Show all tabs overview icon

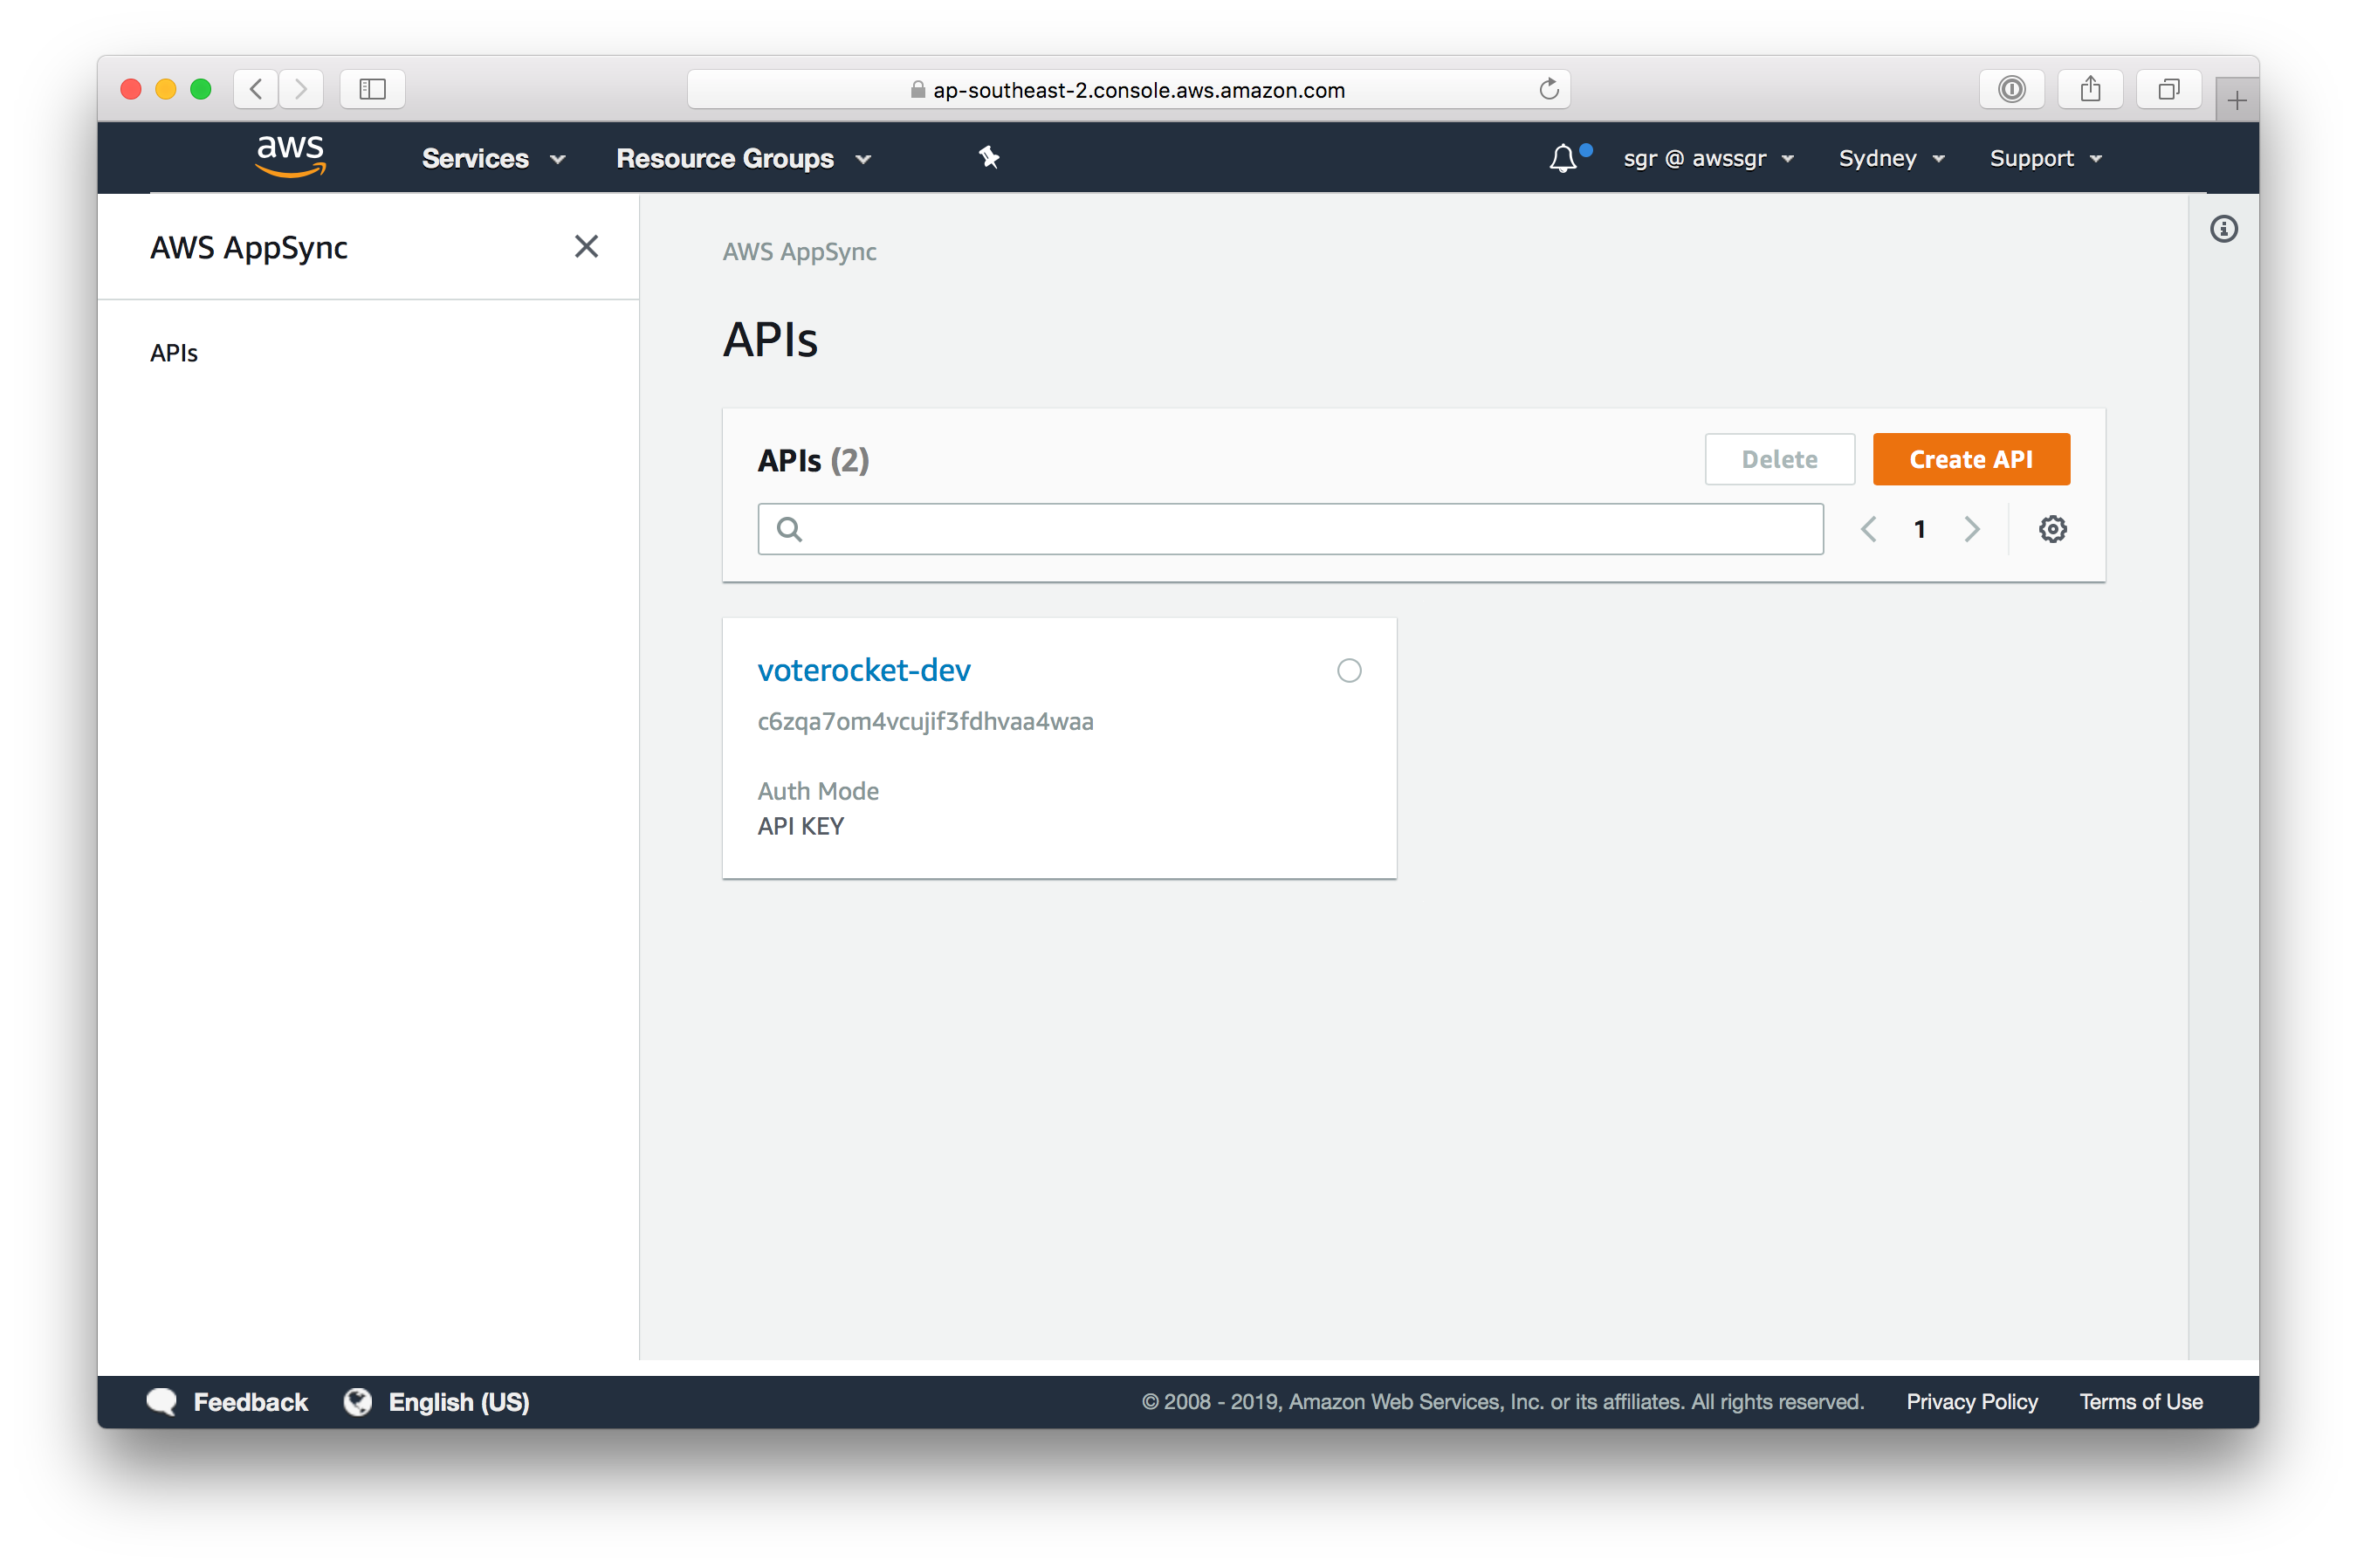2168,89
